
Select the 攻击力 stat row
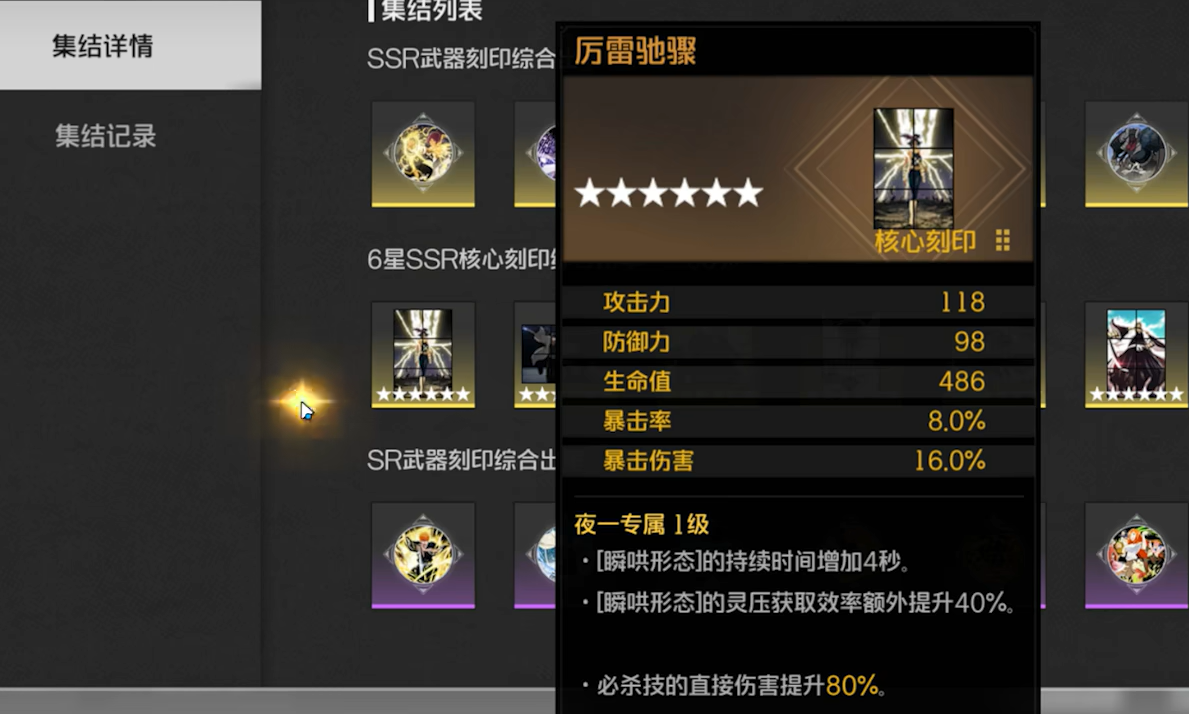pyautogui.click(x=798, y=302)
